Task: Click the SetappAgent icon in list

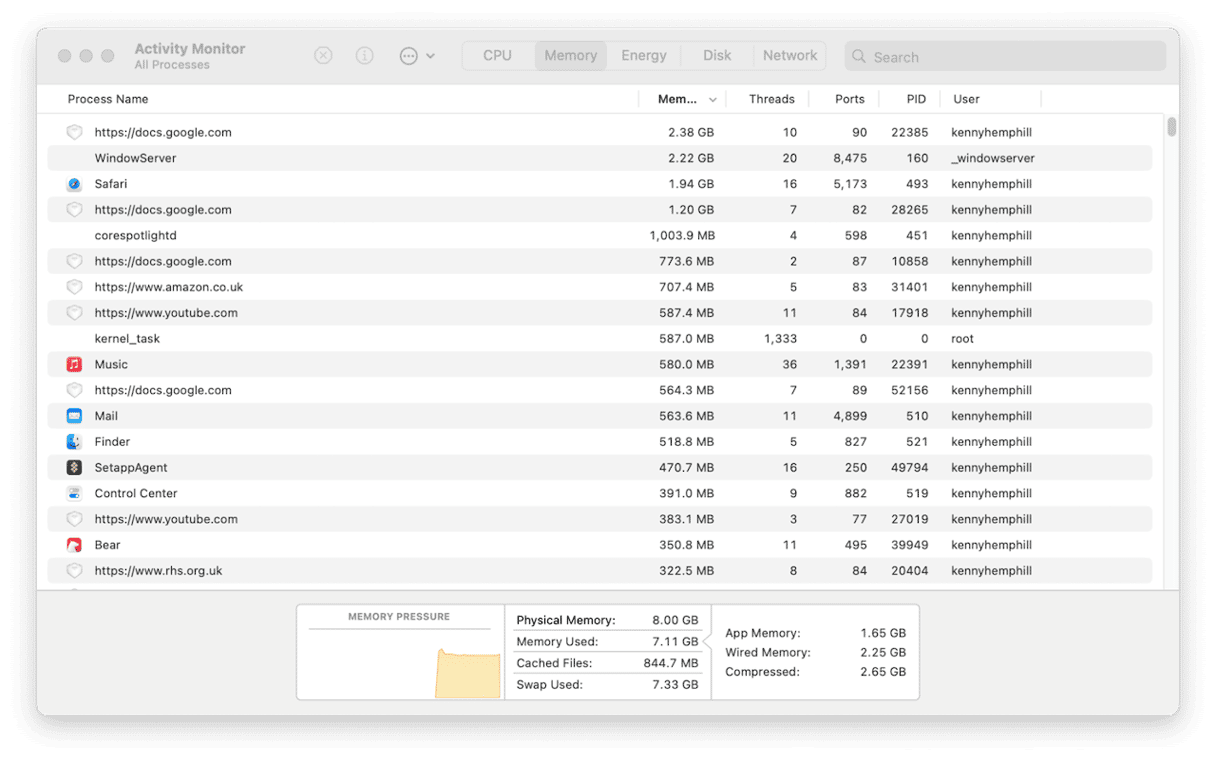Action: coord(74,468)
